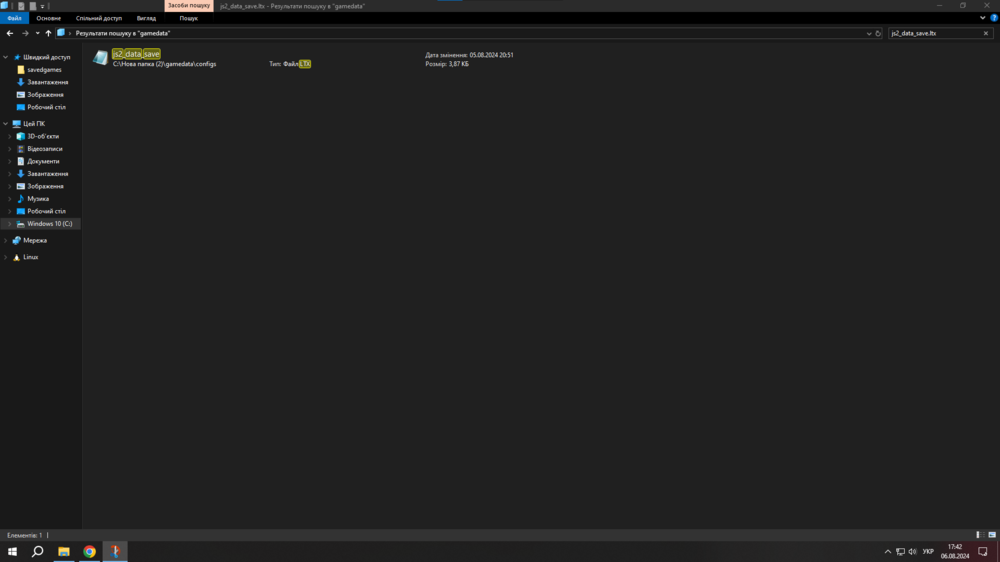Open Customize Quick Access Toolbar dropdown
The height and width of the screenshot is (562, 1000).
click(x=42, y=6)
